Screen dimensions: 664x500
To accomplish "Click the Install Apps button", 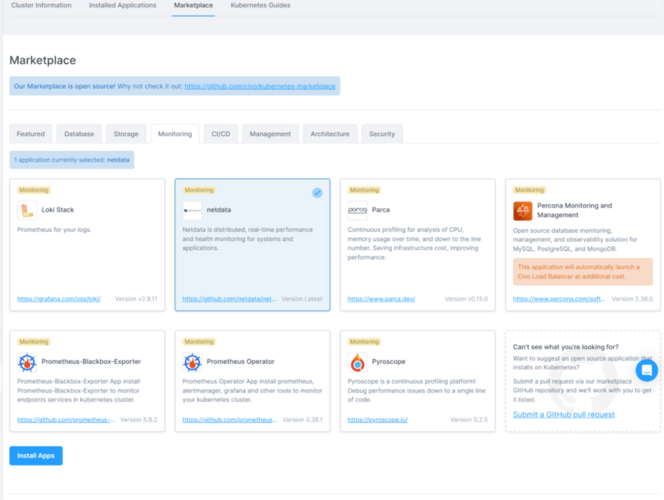I will tap(36, 456).
